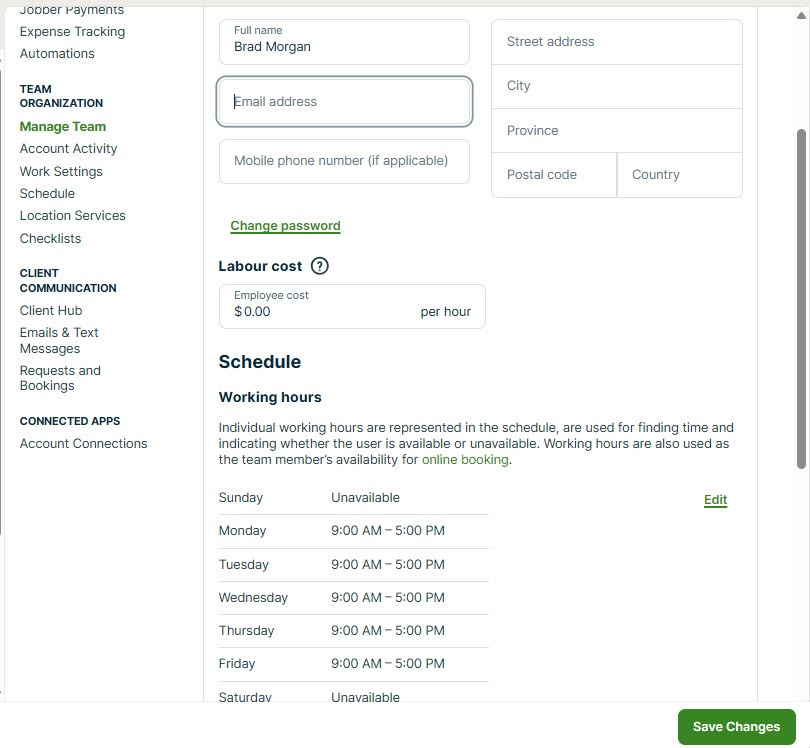Open Account Connections page
This screenshot has height=748, width=810.
point(83,444)
